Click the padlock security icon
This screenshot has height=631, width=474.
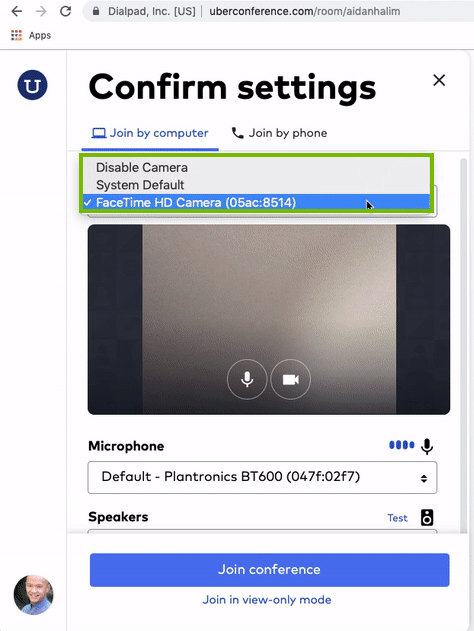96,11
